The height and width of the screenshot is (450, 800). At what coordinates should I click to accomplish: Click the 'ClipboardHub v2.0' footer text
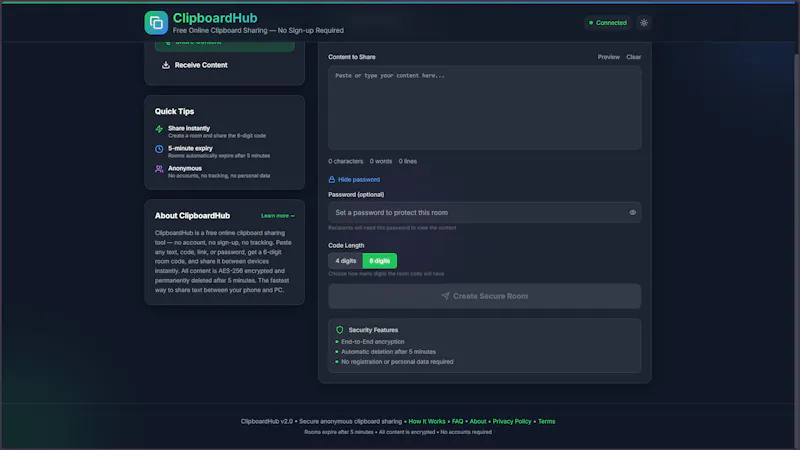pos(267,421)
